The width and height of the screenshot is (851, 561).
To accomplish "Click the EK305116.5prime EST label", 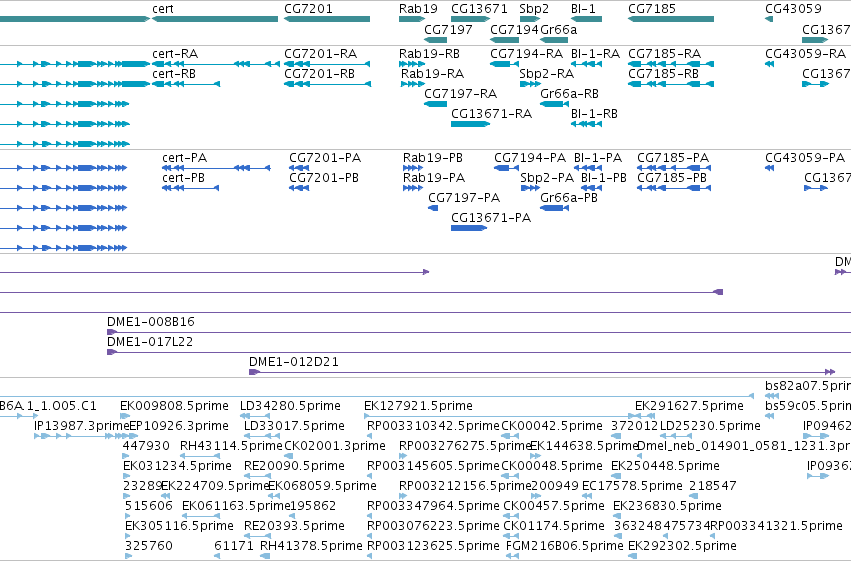I will click(179, 526).
